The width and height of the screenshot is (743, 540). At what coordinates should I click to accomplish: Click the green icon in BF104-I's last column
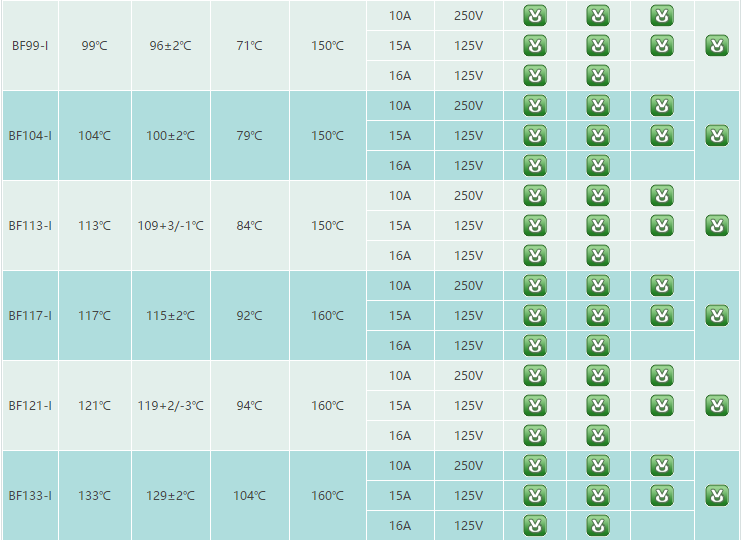(716, 136)
